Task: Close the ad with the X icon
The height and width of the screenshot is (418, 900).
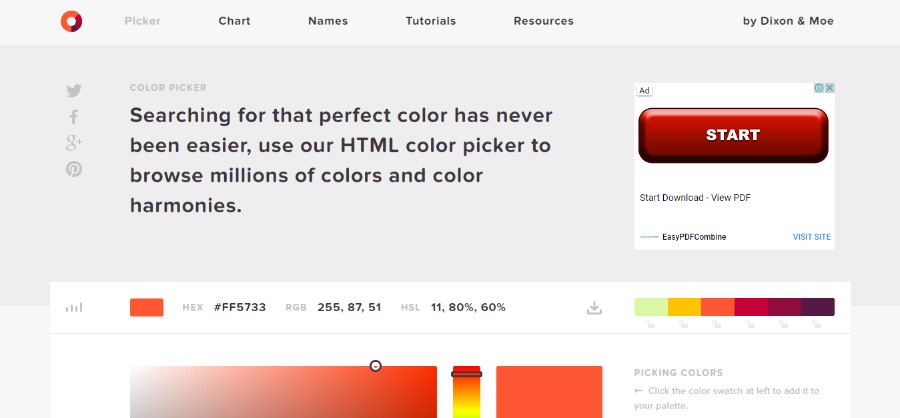Action: coord(829,88)
